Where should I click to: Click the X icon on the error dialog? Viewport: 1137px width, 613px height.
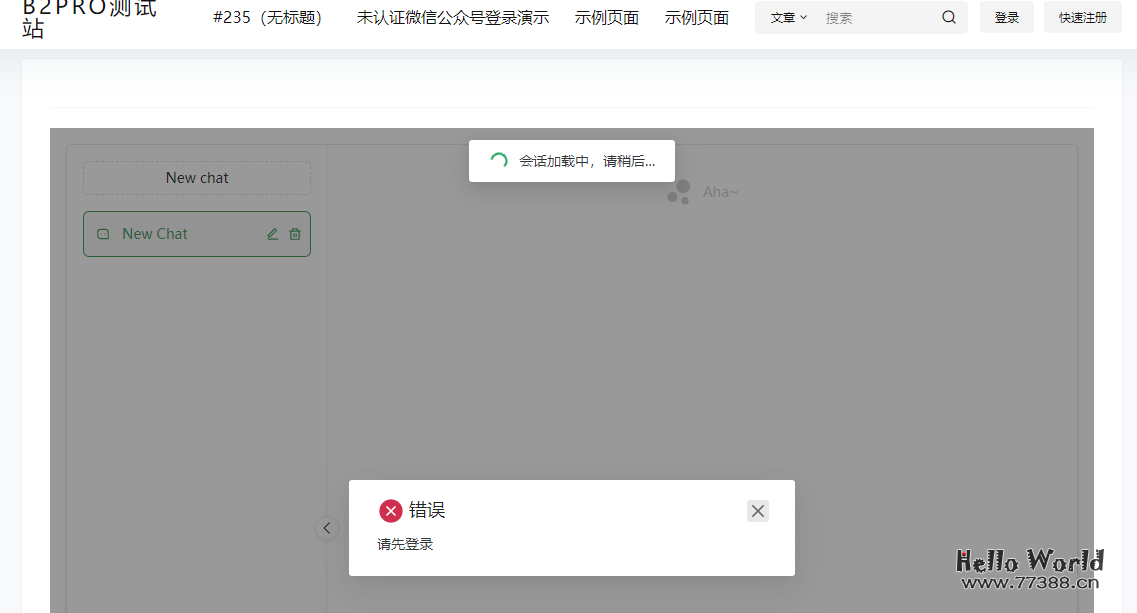point(757,510)
